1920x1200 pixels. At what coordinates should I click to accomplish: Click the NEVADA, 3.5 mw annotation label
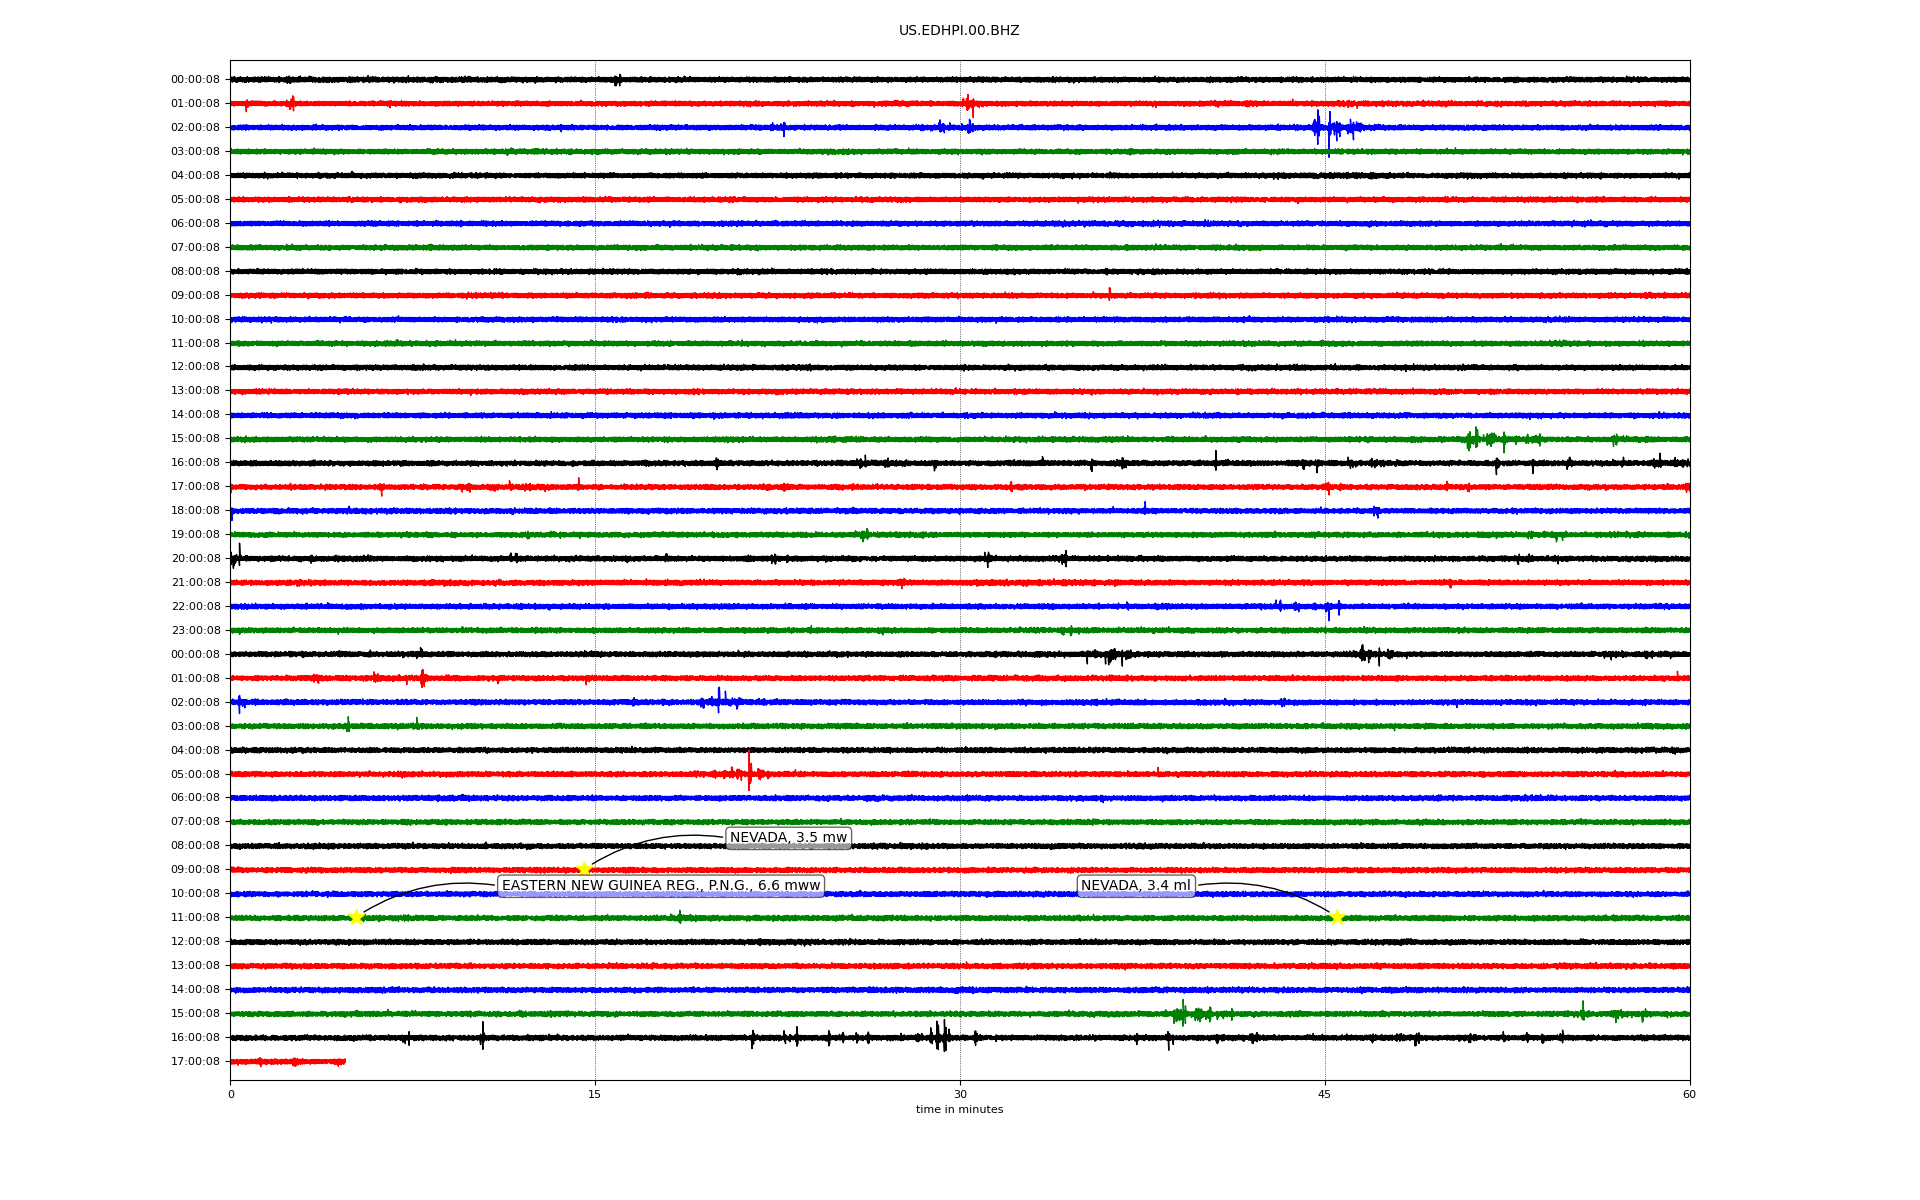(788, 838)
